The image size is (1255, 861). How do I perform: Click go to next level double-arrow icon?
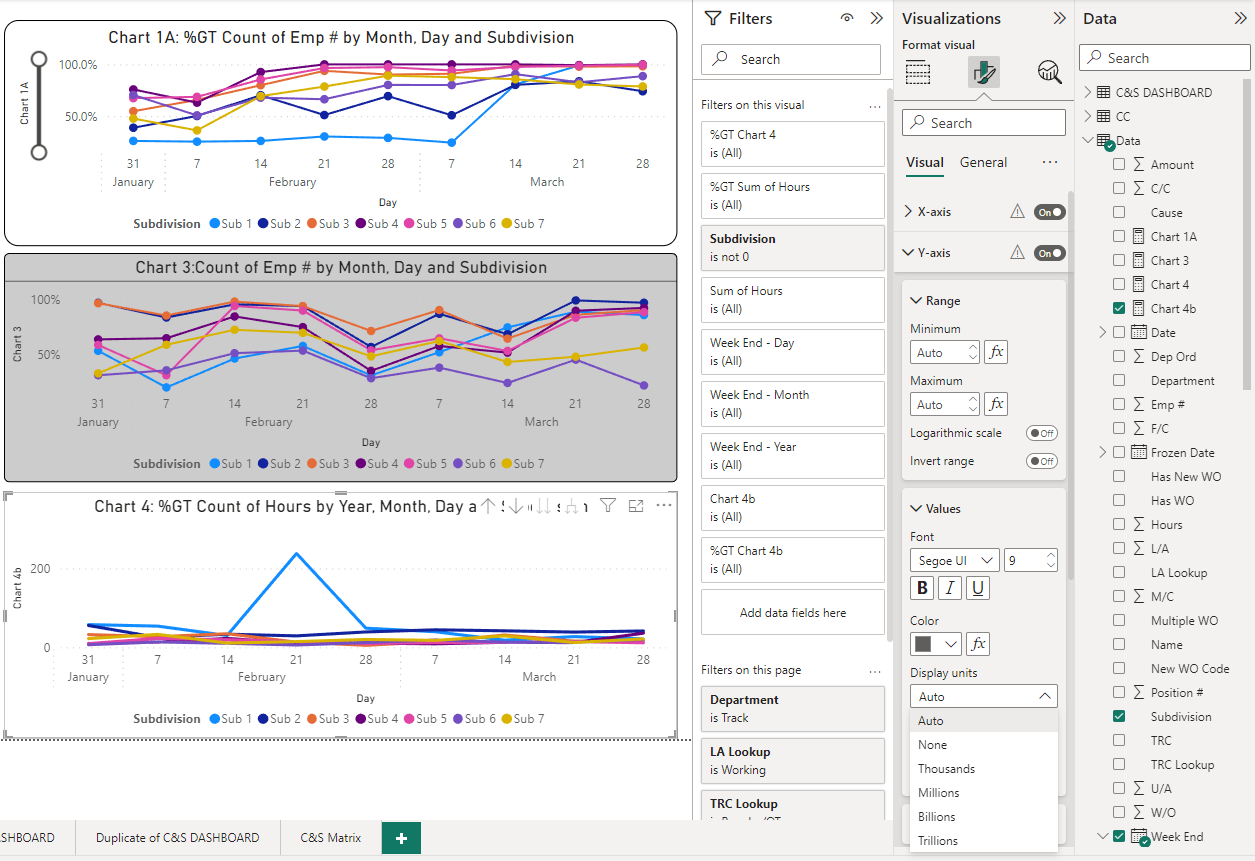543,506
